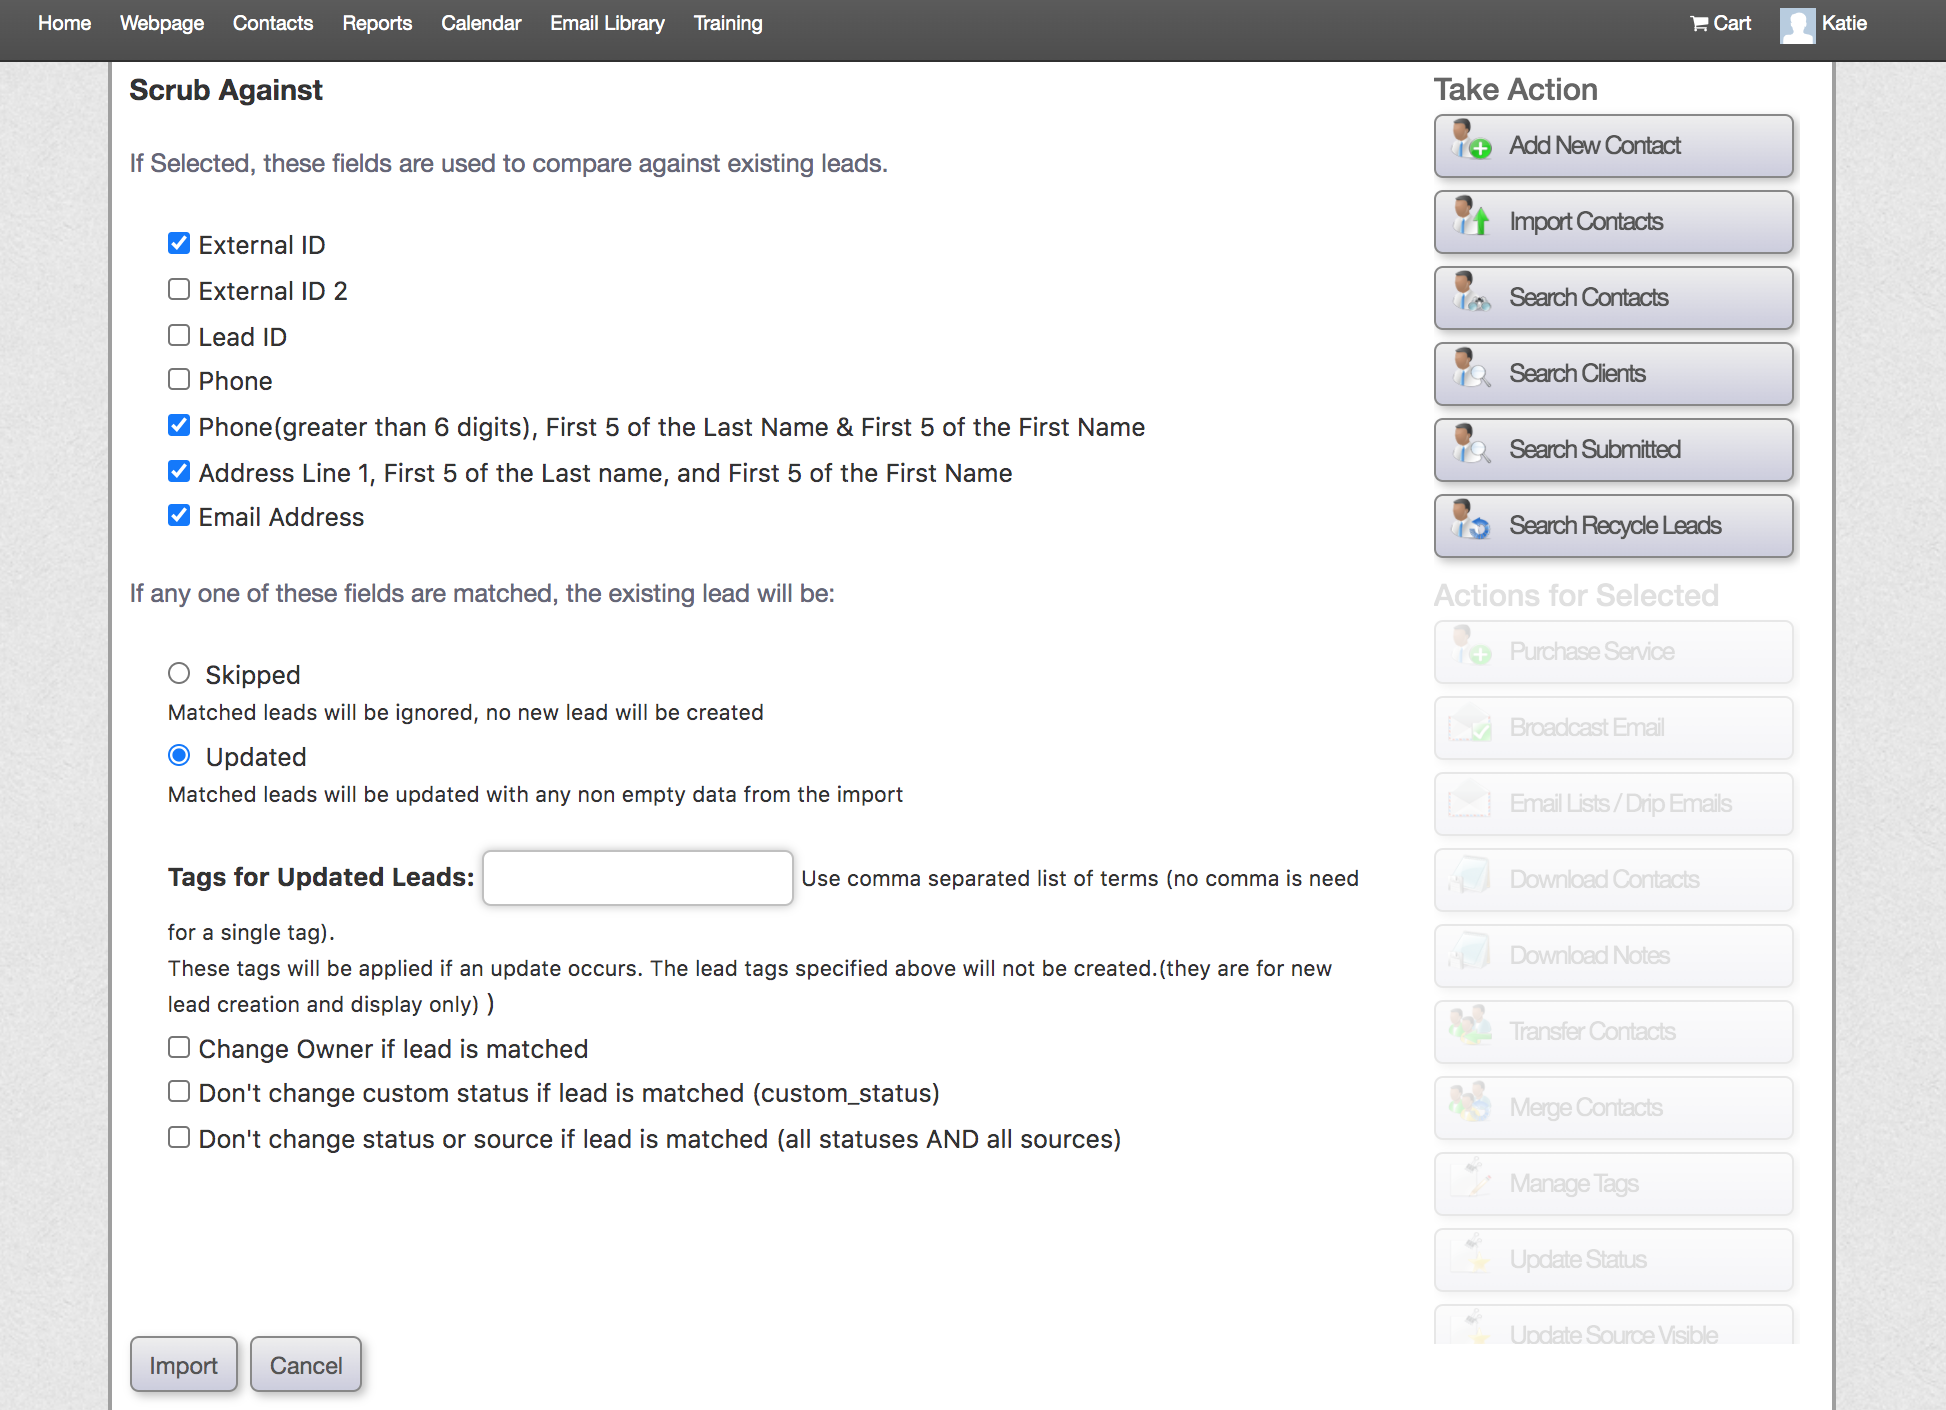Open the shopping Cart icon
Screen dimensions: 1946x1410
coord(1699,24)
